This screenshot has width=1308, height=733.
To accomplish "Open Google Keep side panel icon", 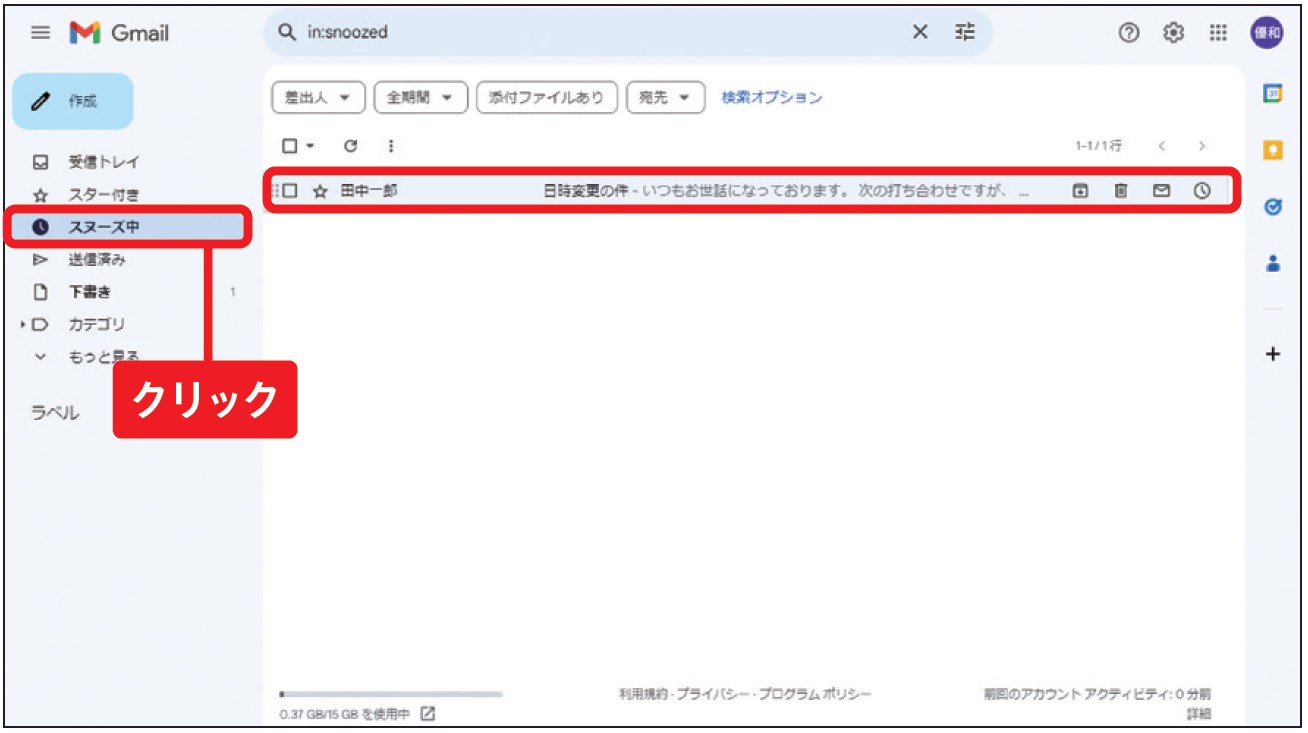I will (1273, 150).
